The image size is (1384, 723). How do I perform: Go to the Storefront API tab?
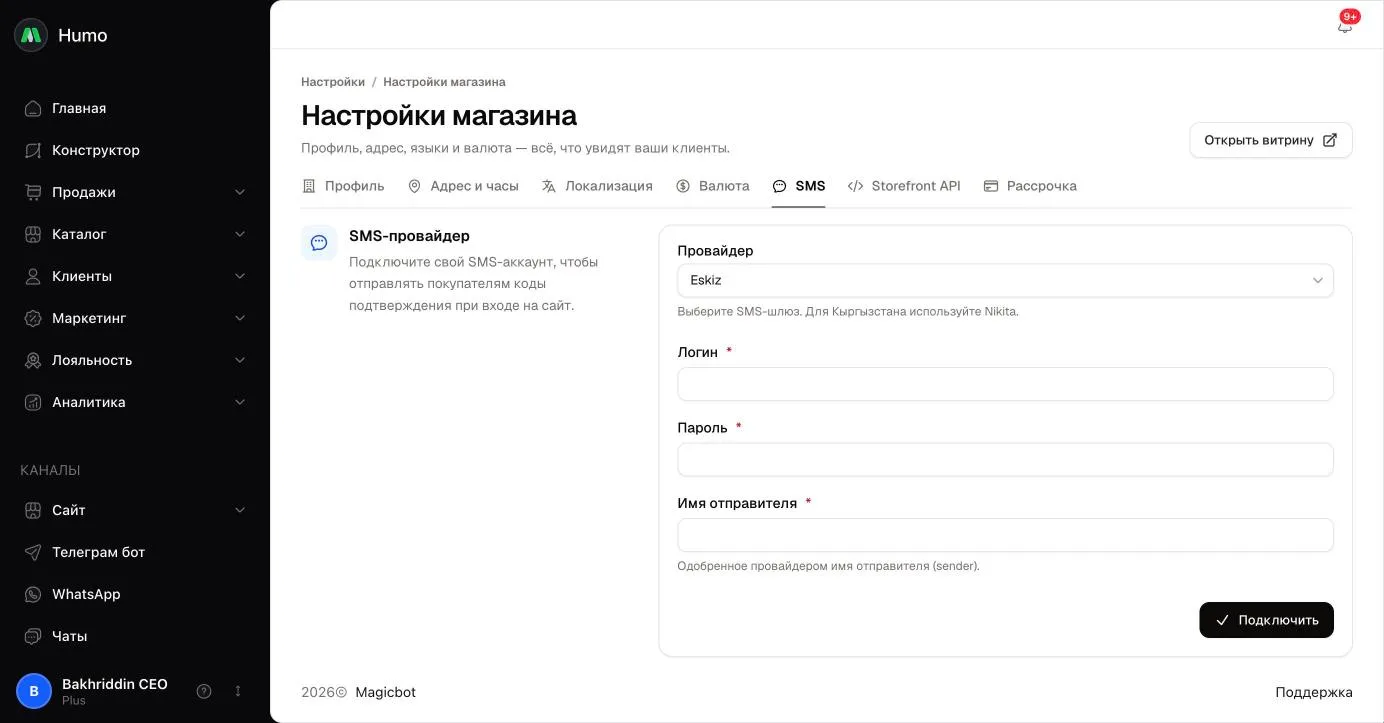pyautogui.click(x=904, y=186)
